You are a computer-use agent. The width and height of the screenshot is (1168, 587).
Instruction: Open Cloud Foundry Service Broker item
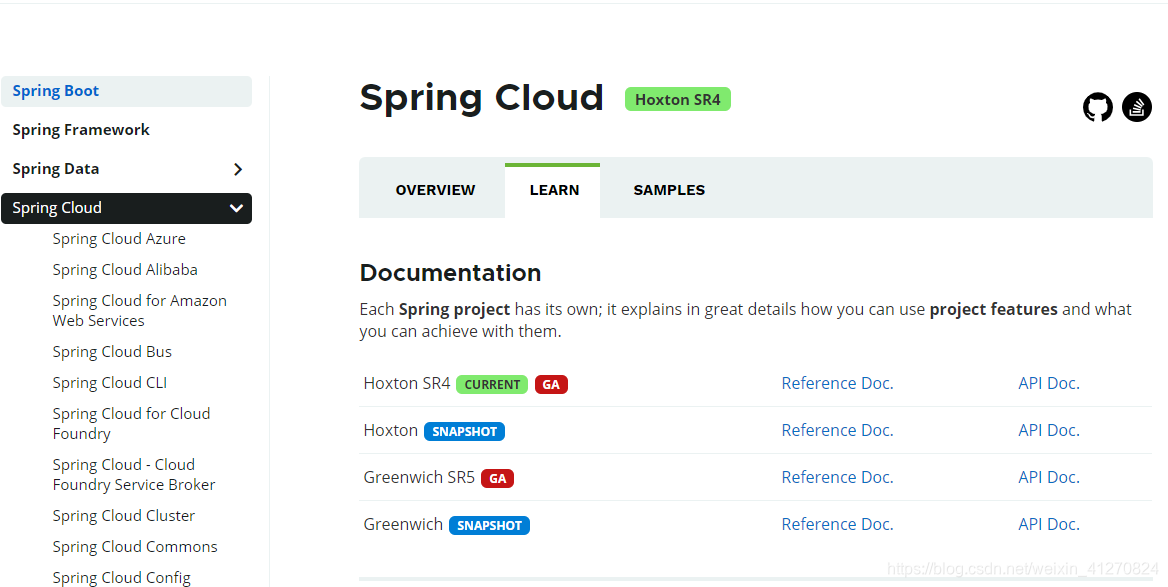click(134, 475)
